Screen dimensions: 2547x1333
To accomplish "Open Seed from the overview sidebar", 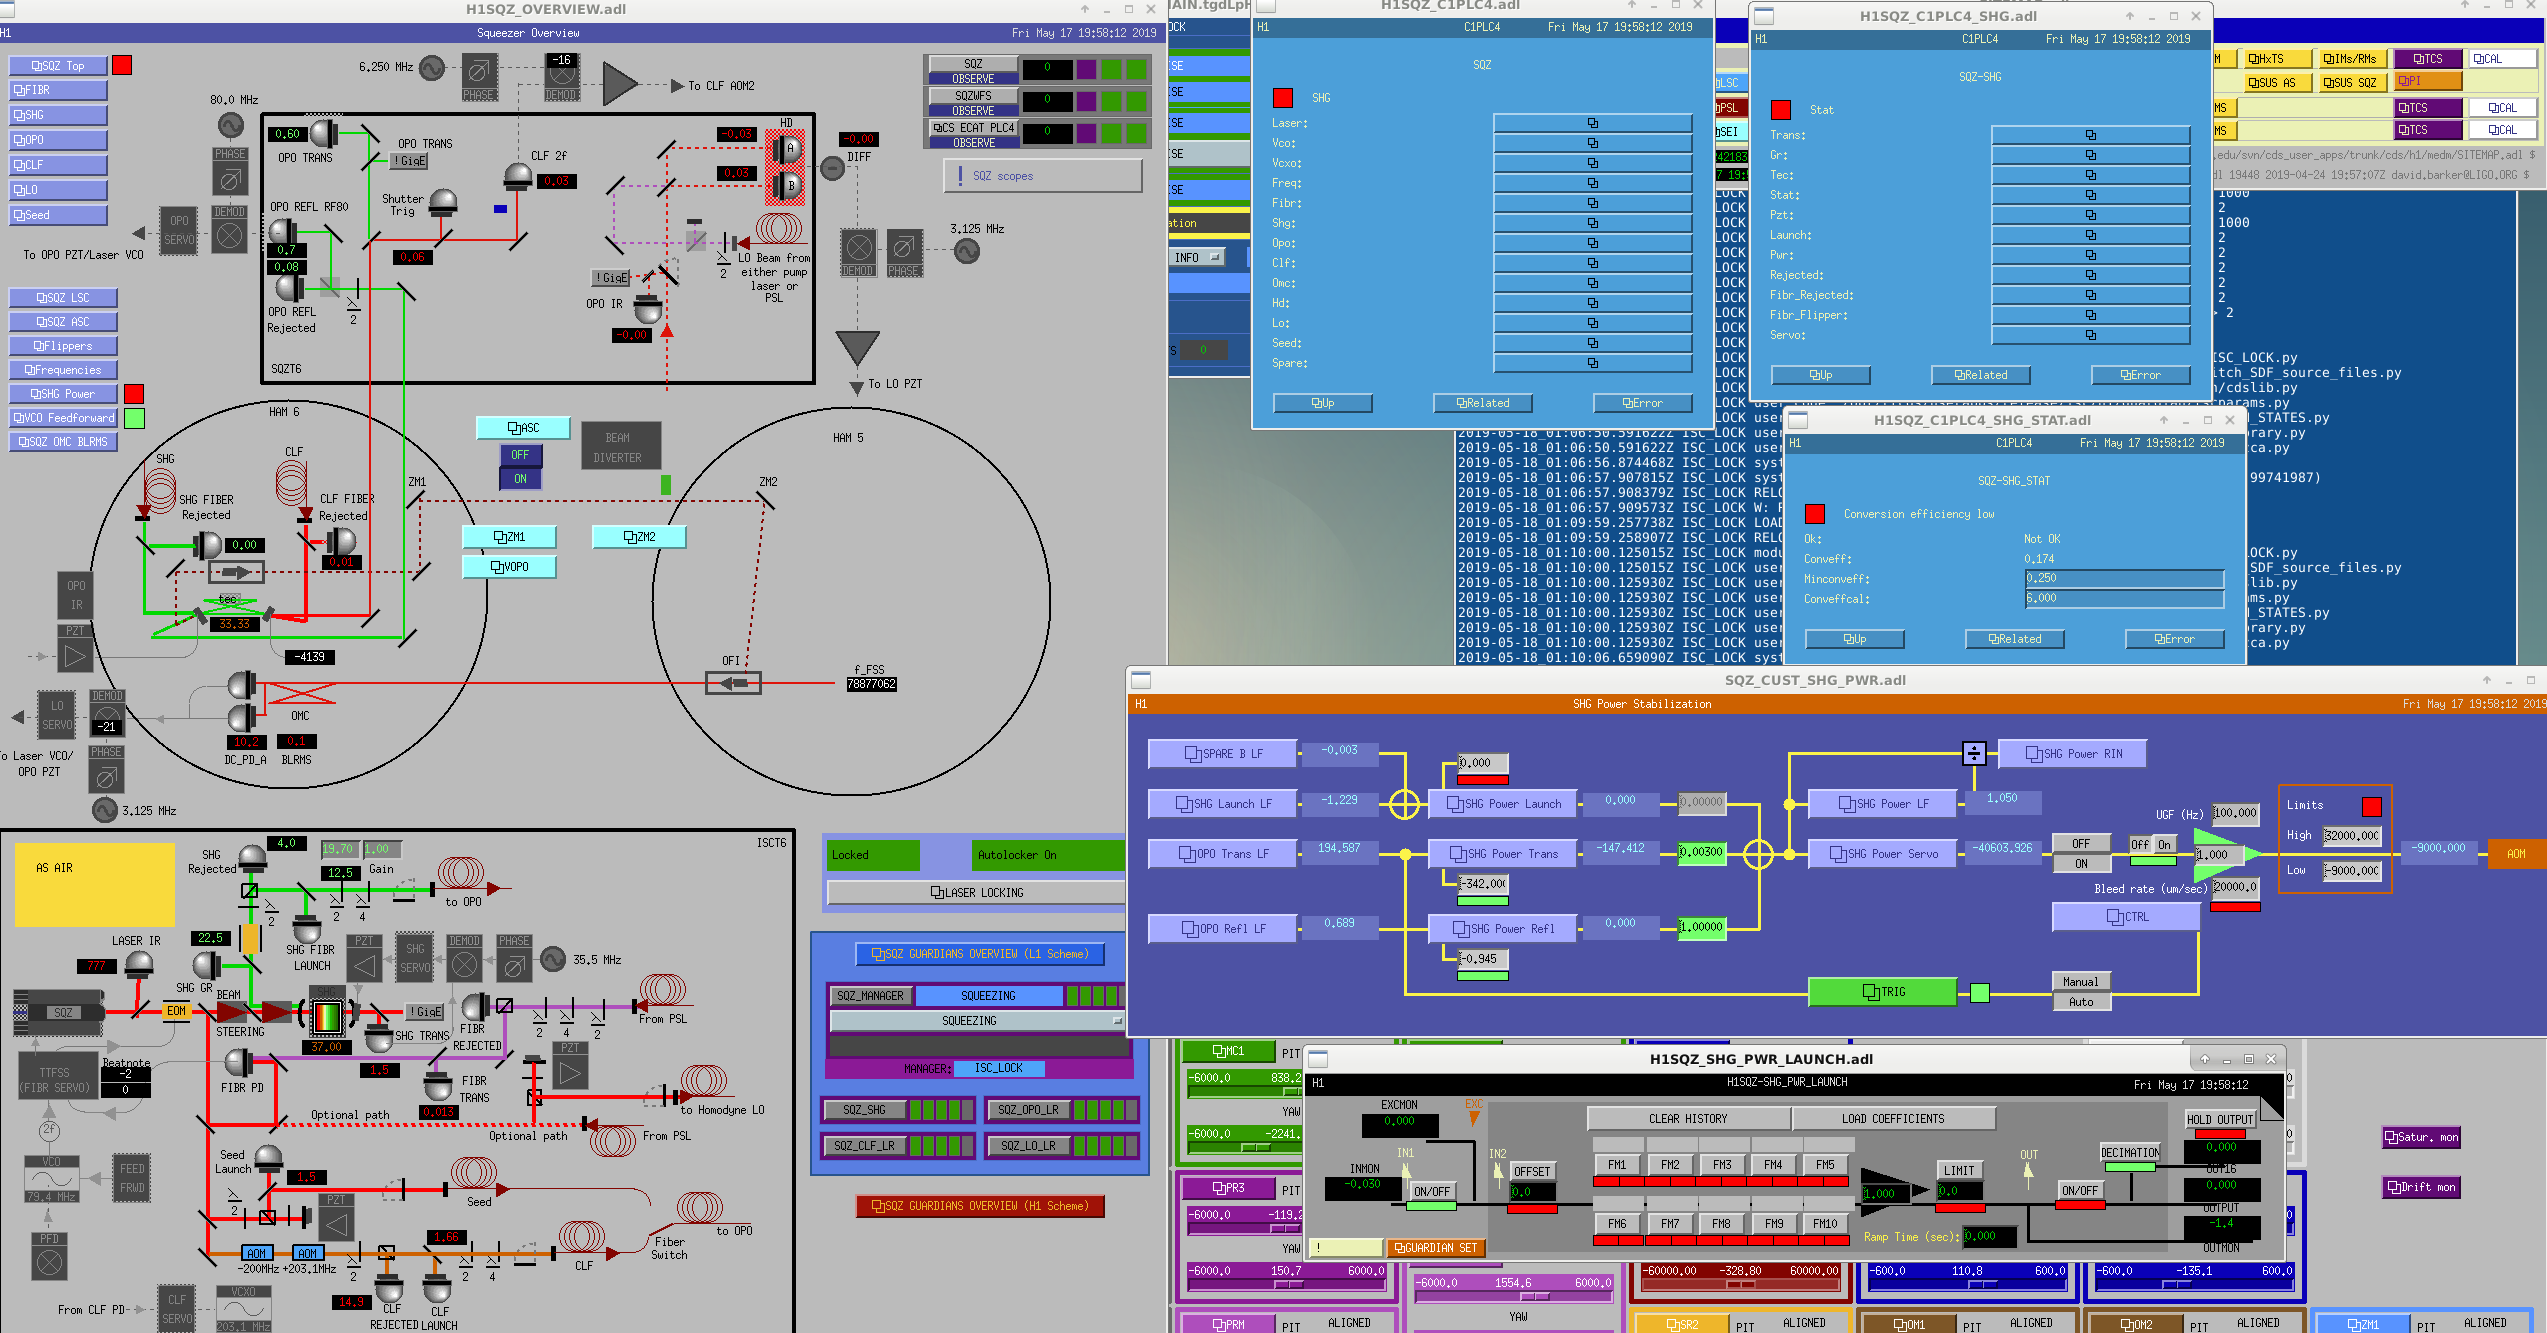I will point(58,215).
